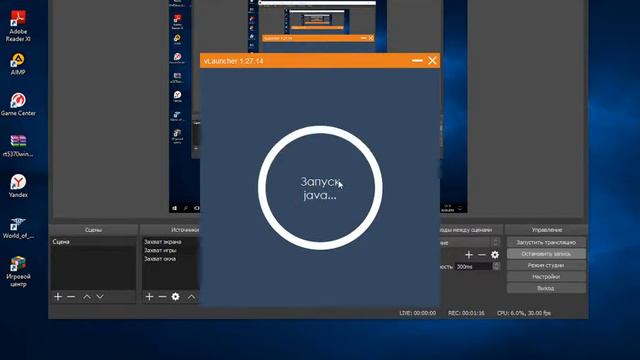Viewport: 640px width, 360px height.
Task: Click the Запустить трансляцию button
Action: pyautogui.click(x=546, y=242)
